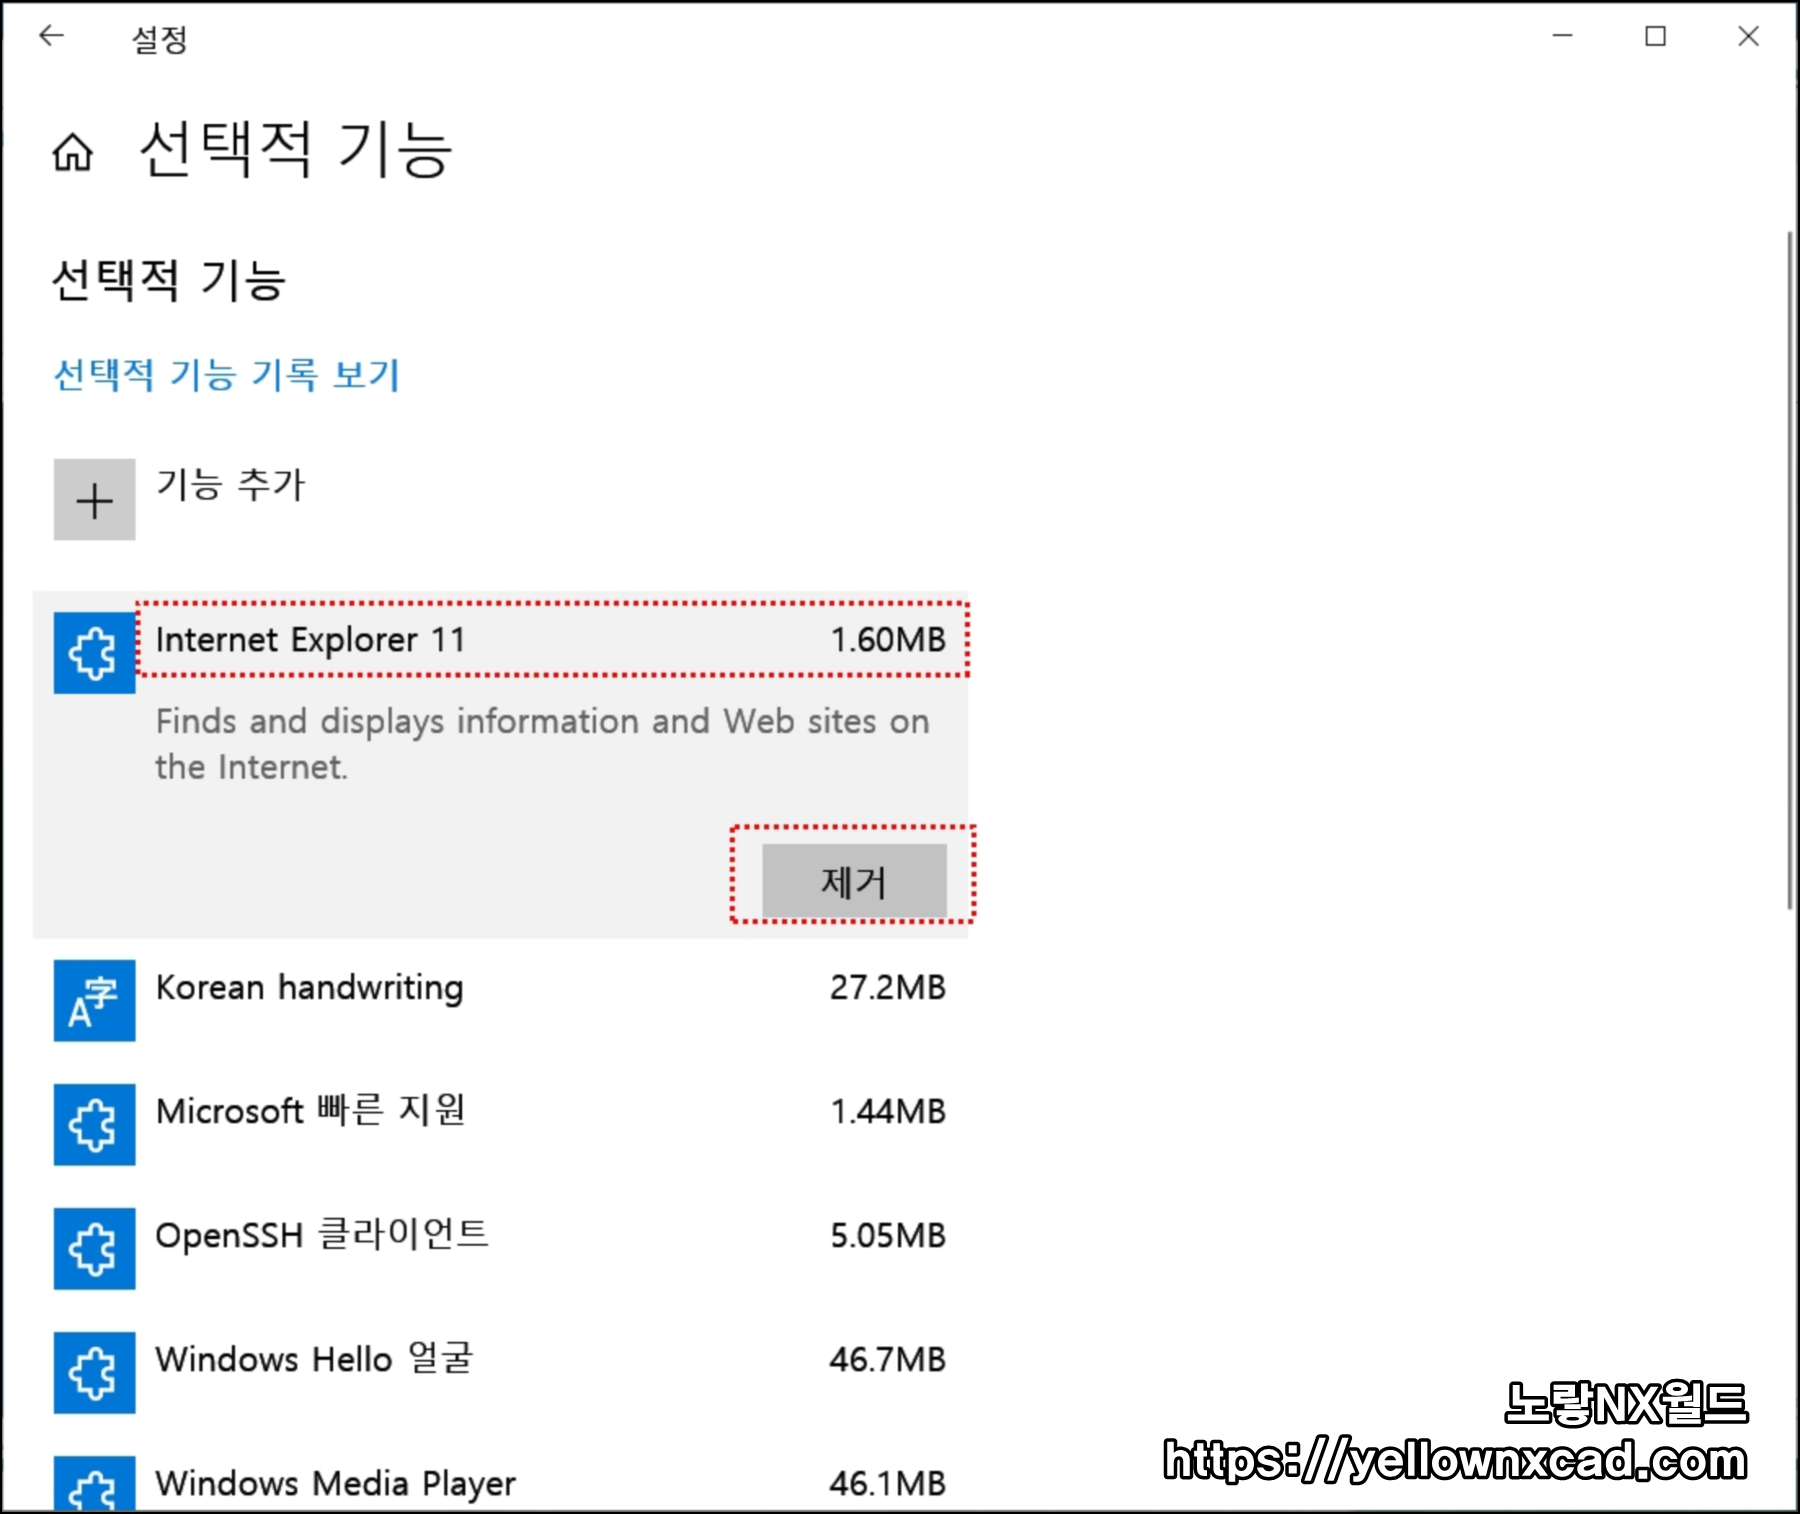This screenshot has width=1800, height=1514.
Task: Expand the Microsoft 빠른 지원 entry
Action: coord(501,1125)
